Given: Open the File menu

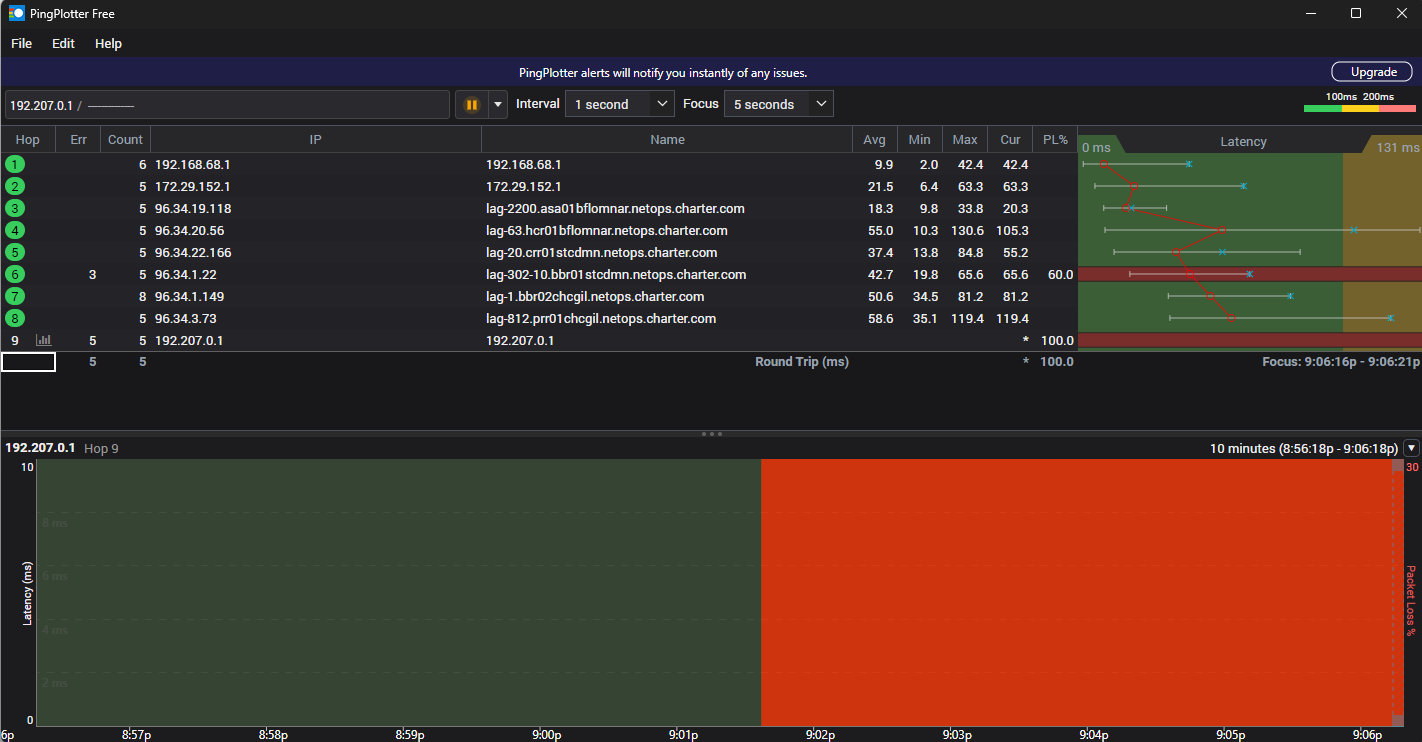Looking at the screenshot, I should tap(22, 43).
